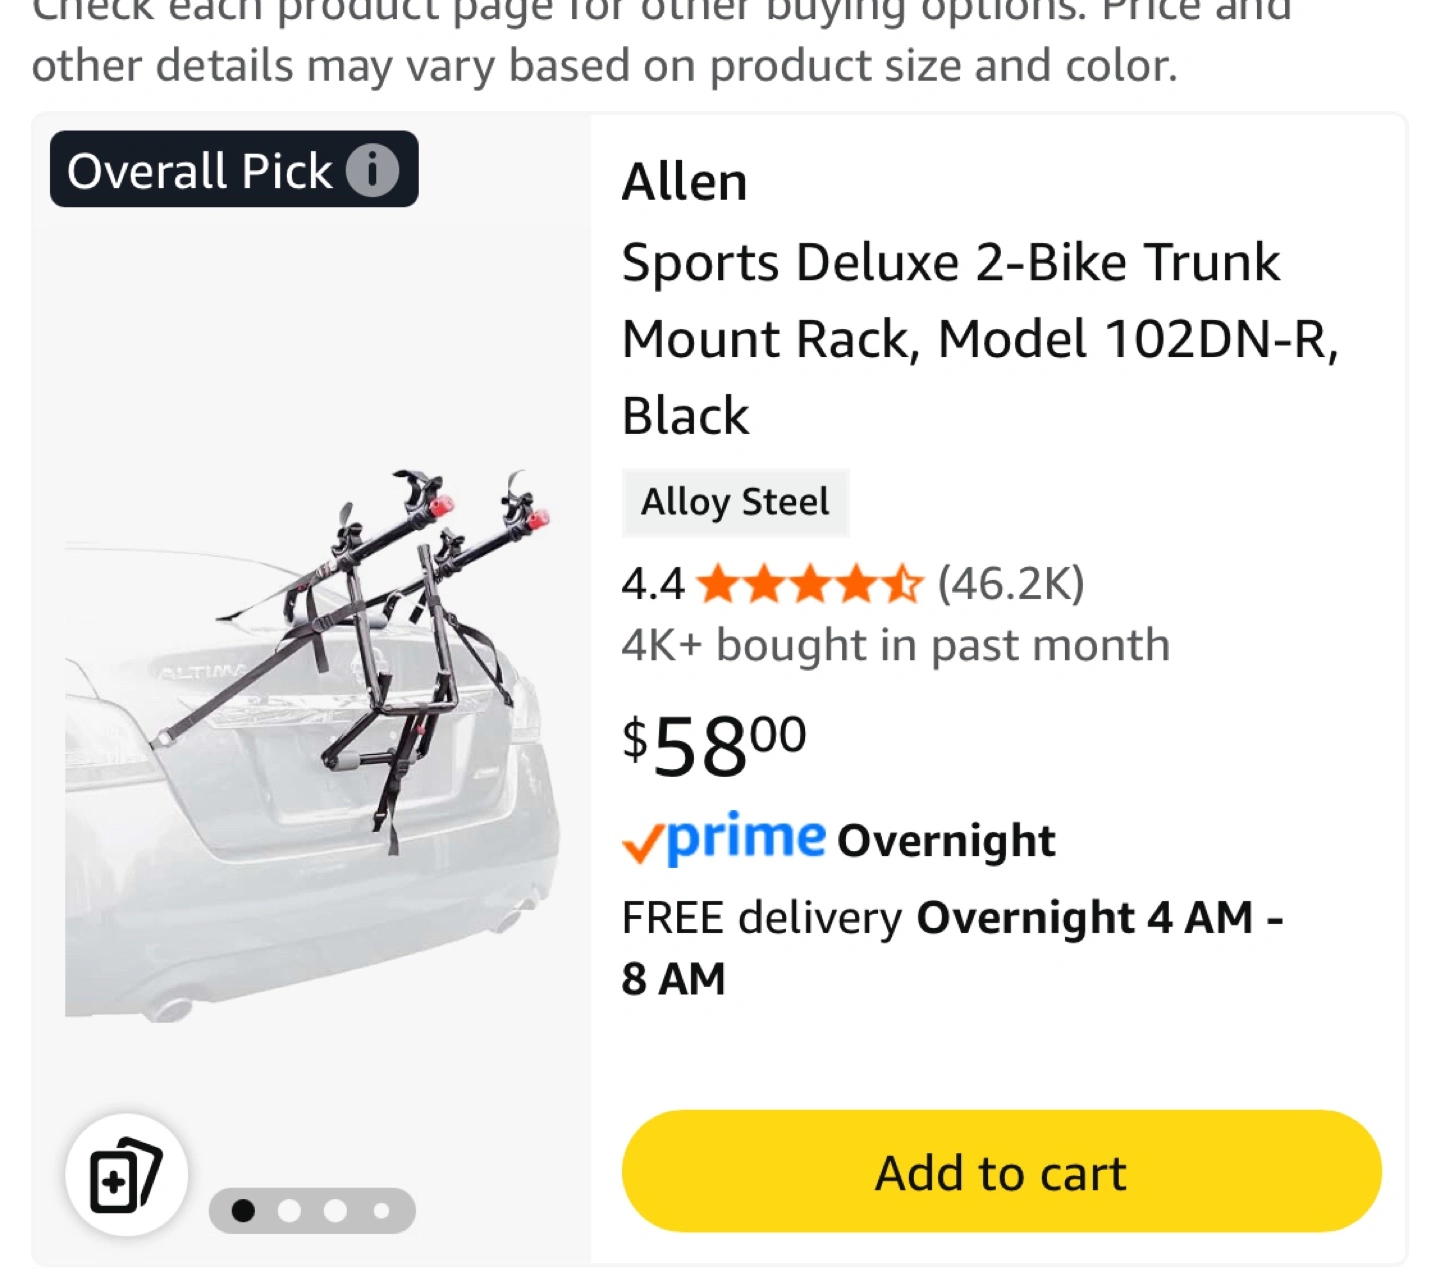
Task: Open the add-to-list cards icon
Action: 126,1174
